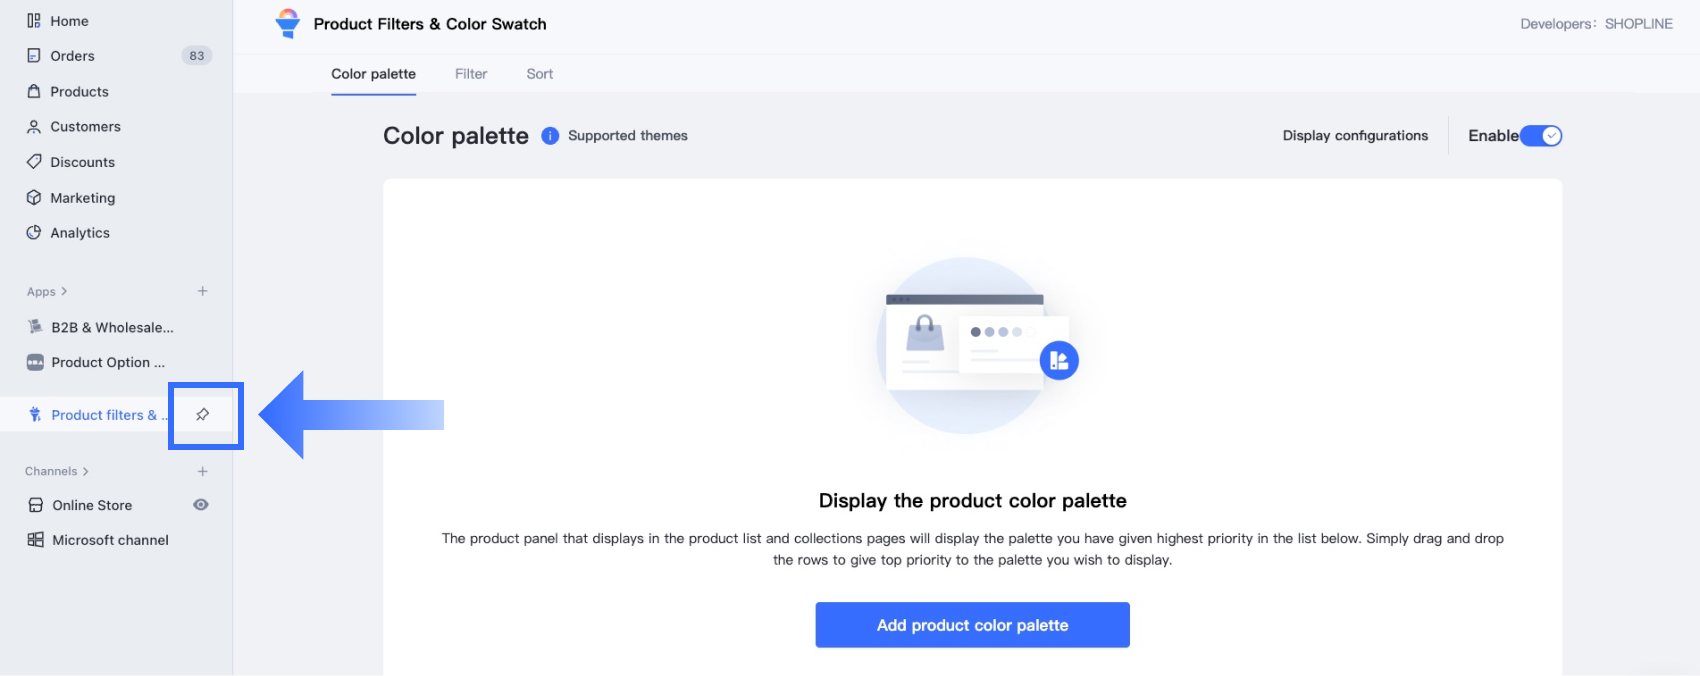Click Add product color palette button
Viewport: 1700px width, 676px height.
click(972, 625)
